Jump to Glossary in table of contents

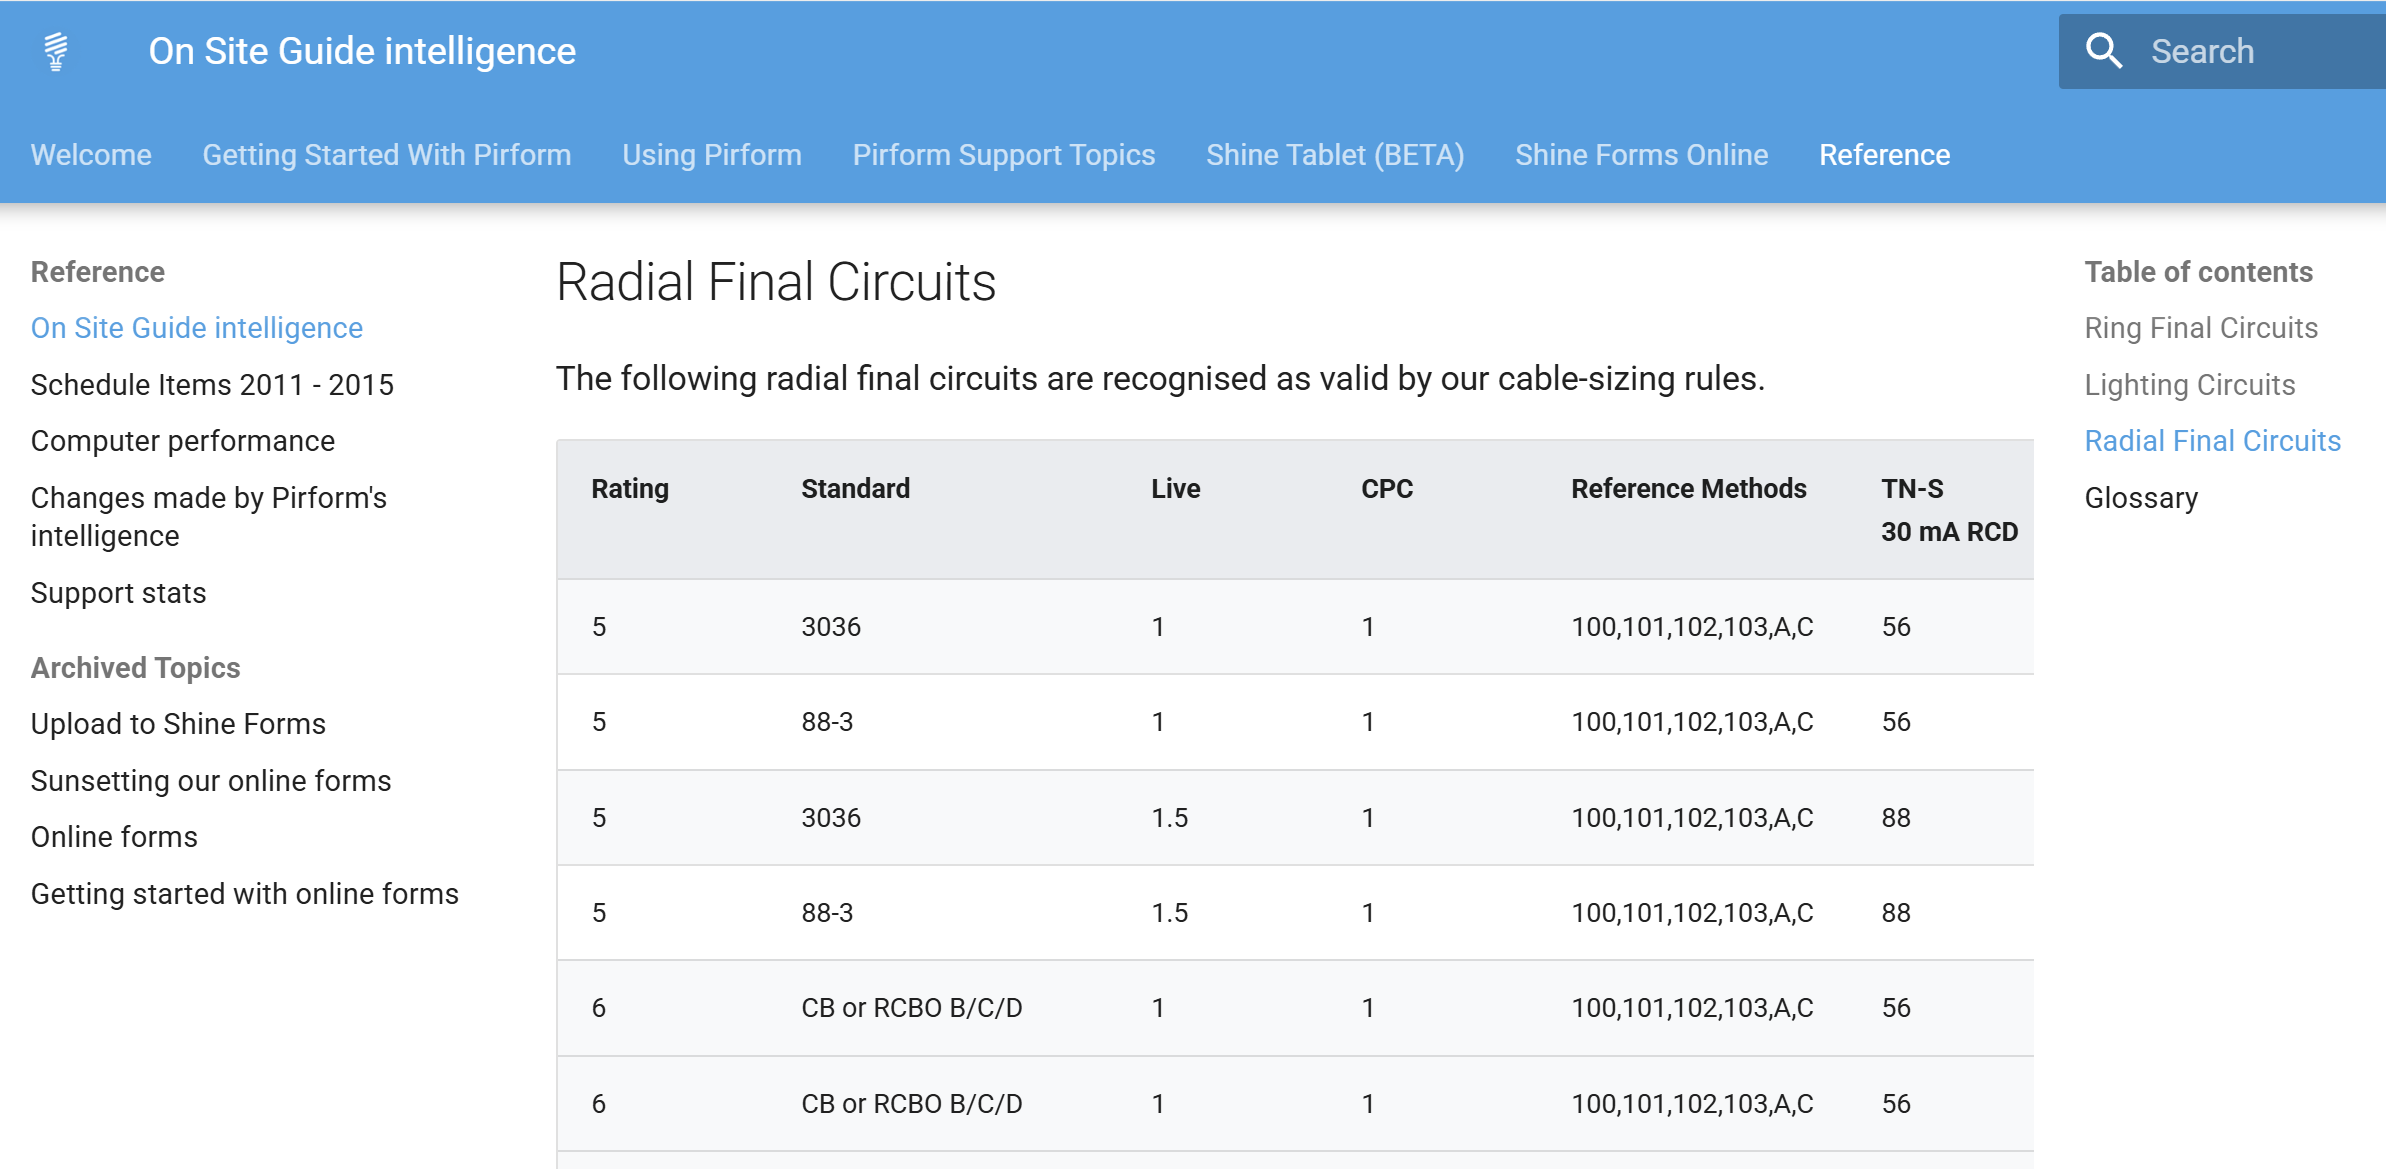(2141, 498)
